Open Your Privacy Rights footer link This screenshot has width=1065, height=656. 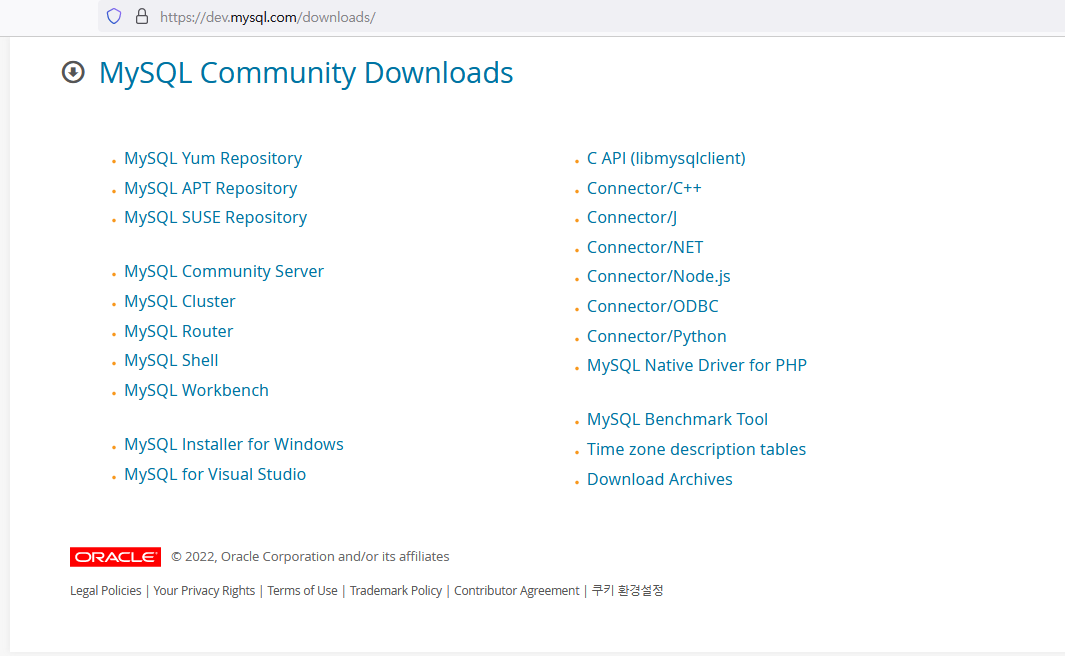204,591
